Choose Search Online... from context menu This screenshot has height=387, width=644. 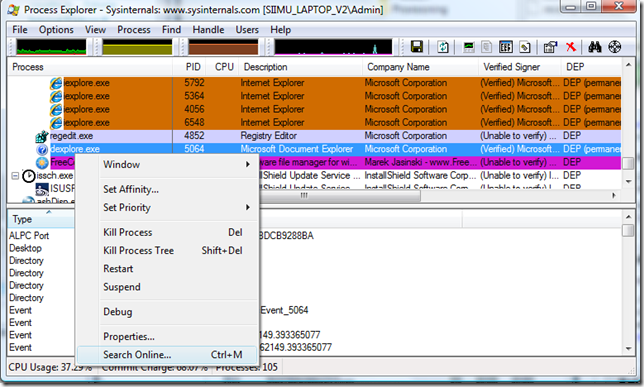tap(168, 355)
